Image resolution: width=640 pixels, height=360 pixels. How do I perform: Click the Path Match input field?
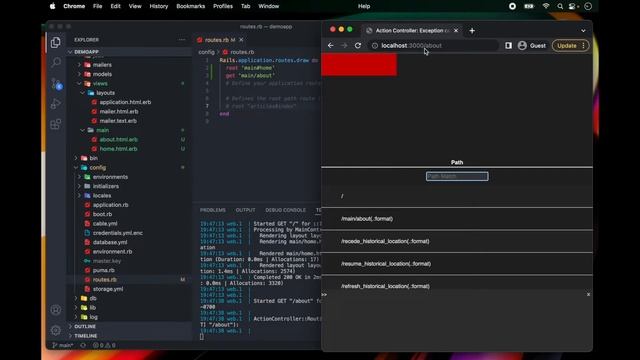(457, 176)
